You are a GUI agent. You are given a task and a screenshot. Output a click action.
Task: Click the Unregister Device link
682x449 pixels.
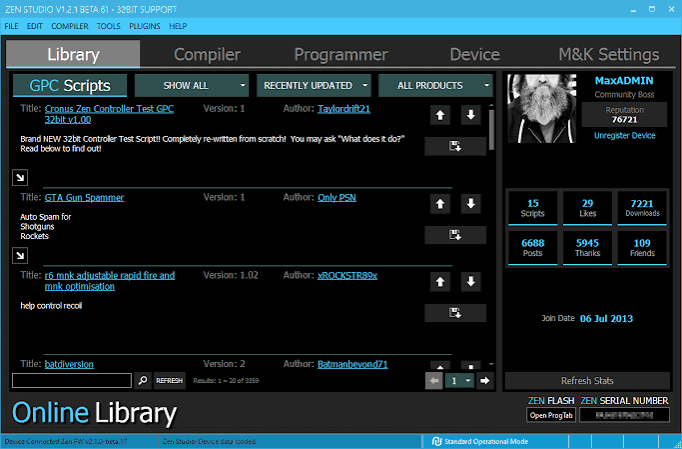(x=625, y=135)
